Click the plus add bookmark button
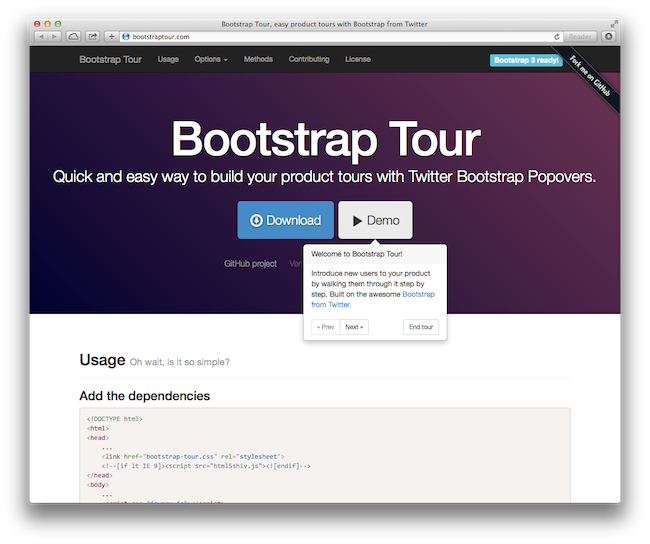Image resolution: width=650 pixels, height=544 pixels. click(111, 36)
